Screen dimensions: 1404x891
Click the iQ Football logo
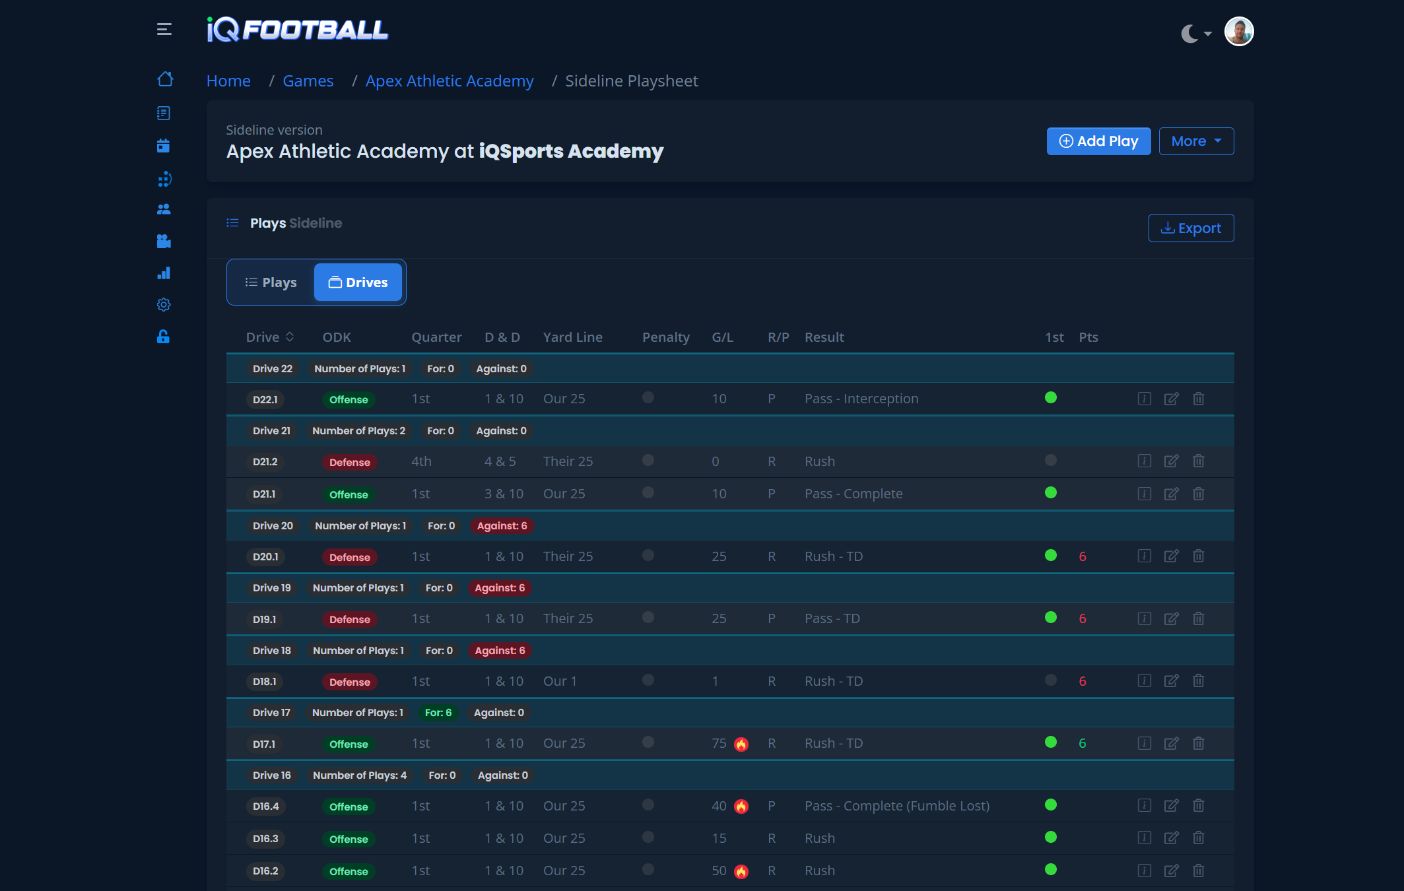(x=297, y=30)
